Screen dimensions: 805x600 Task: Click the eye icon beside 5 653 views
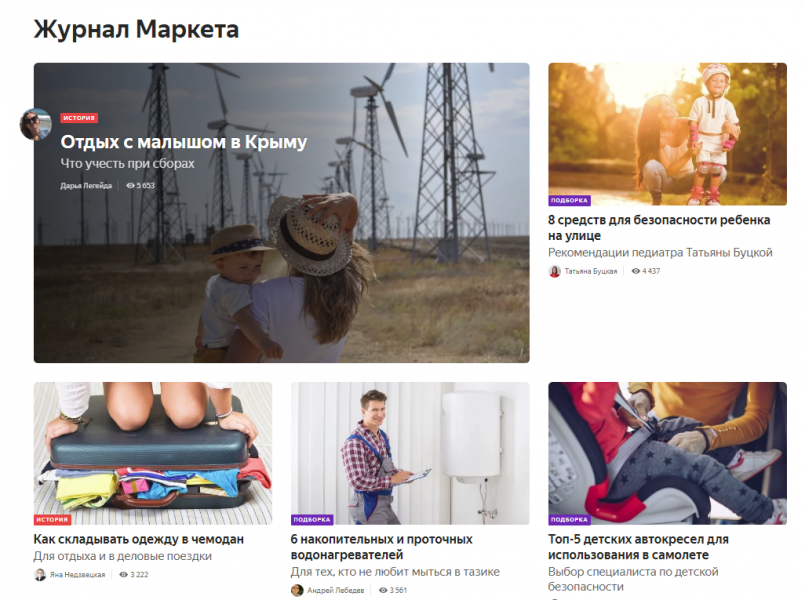pyautogui.click(x=130, y=186)
